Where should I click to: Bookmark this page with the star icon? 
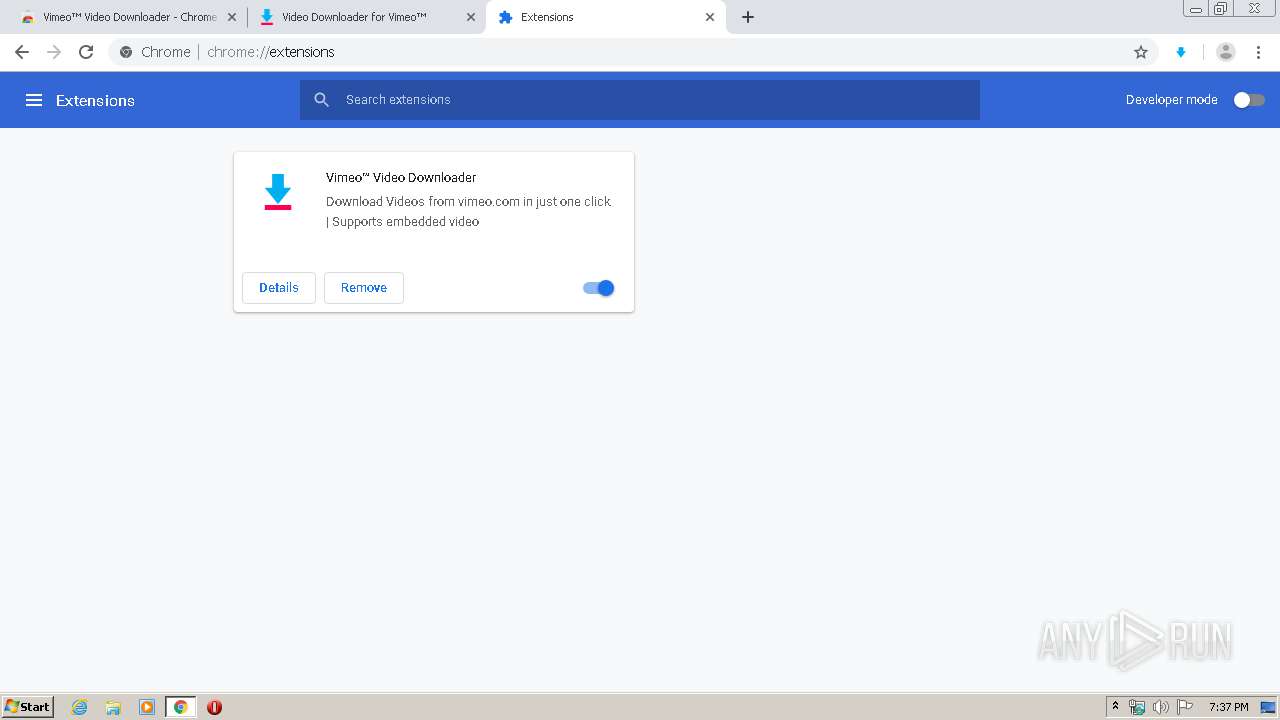tap(1141, 52)
